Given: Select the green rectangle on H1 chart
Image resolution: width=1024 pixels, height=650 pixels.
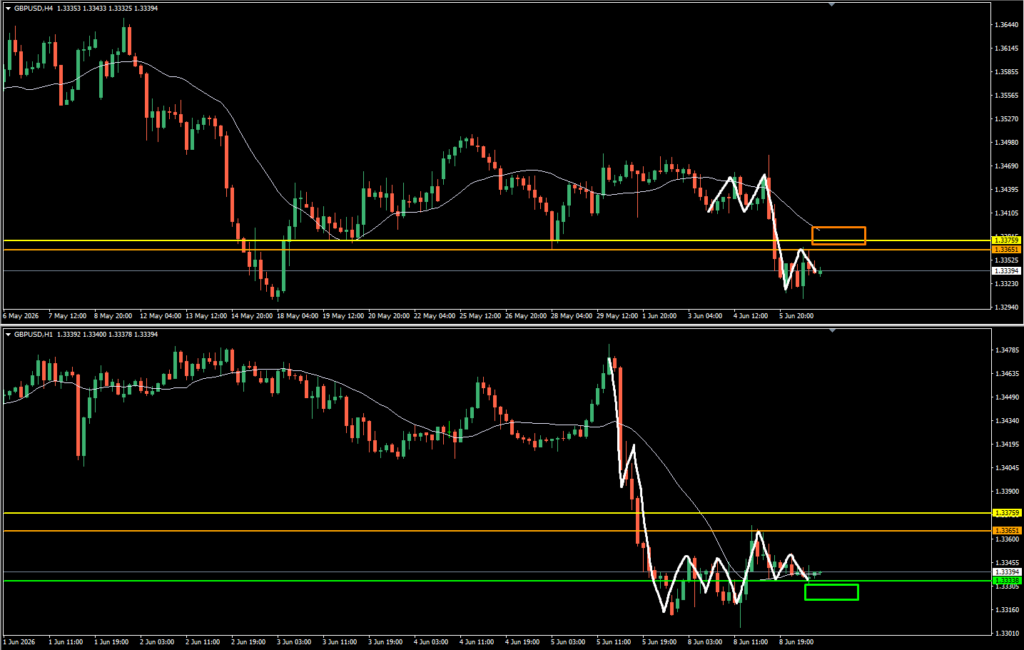Looking at the screenshot, I should pyautogui.click(x=831, y=593).
